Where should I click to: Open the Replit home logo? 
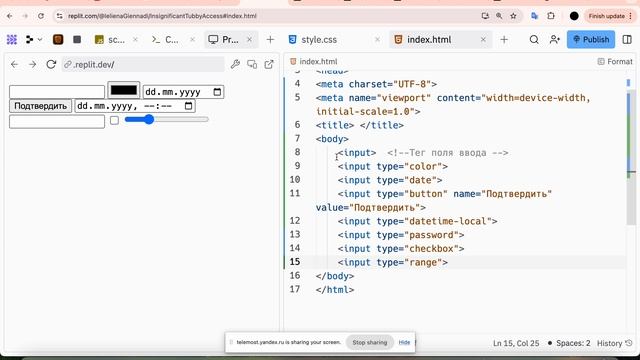12,40
